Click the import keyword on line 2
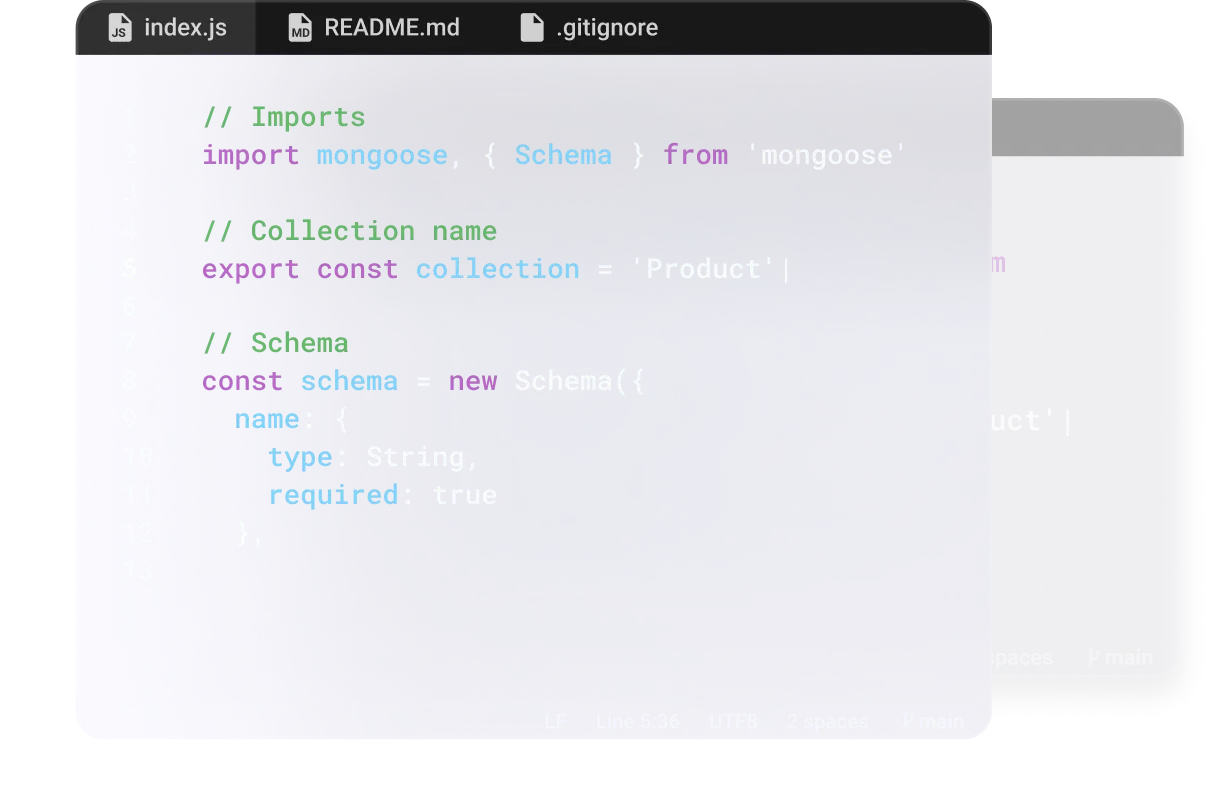Image resolution: width=1212 pixels, height=812 pixels. pos(251,155)
